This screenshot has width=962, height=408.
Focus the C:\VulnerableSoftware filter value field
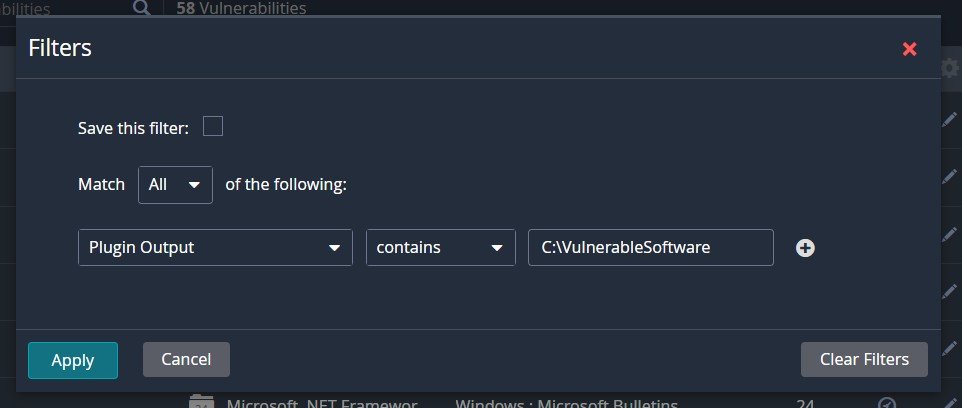tap(650, 248)
